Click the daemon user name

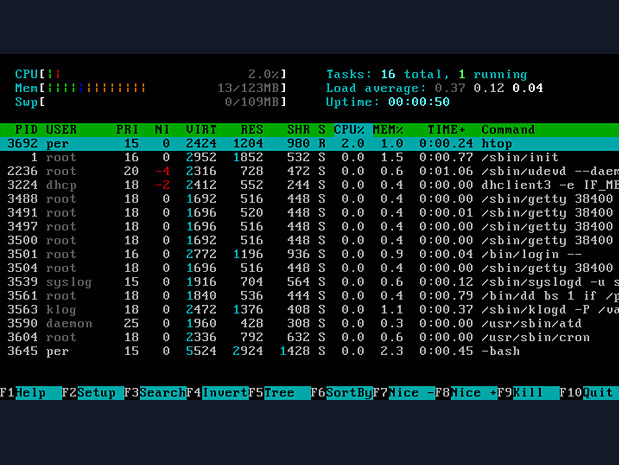(69, 323)
